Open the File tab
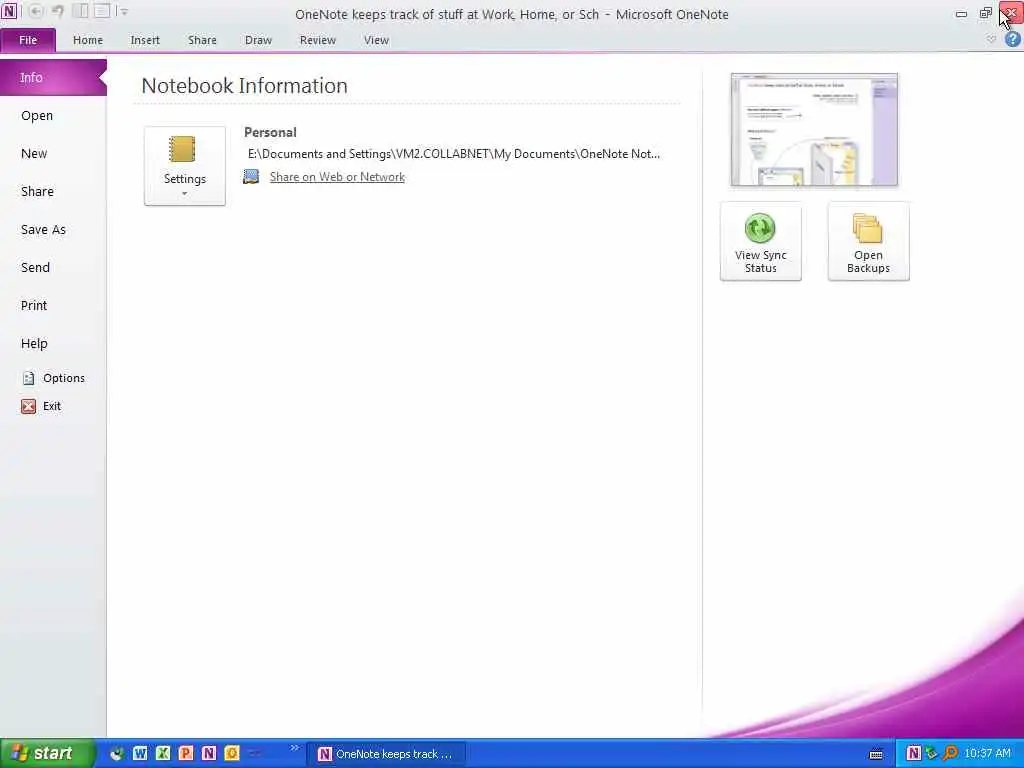This screenshot has width=1024, height=768. [x=28, y=40]
